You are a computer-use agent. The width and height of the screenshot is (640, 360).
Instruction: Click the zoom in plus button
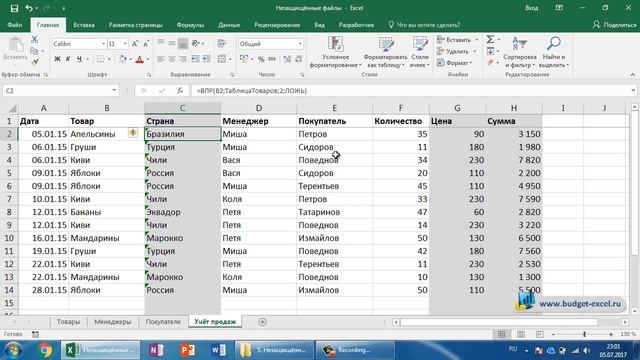coord(611,334)
